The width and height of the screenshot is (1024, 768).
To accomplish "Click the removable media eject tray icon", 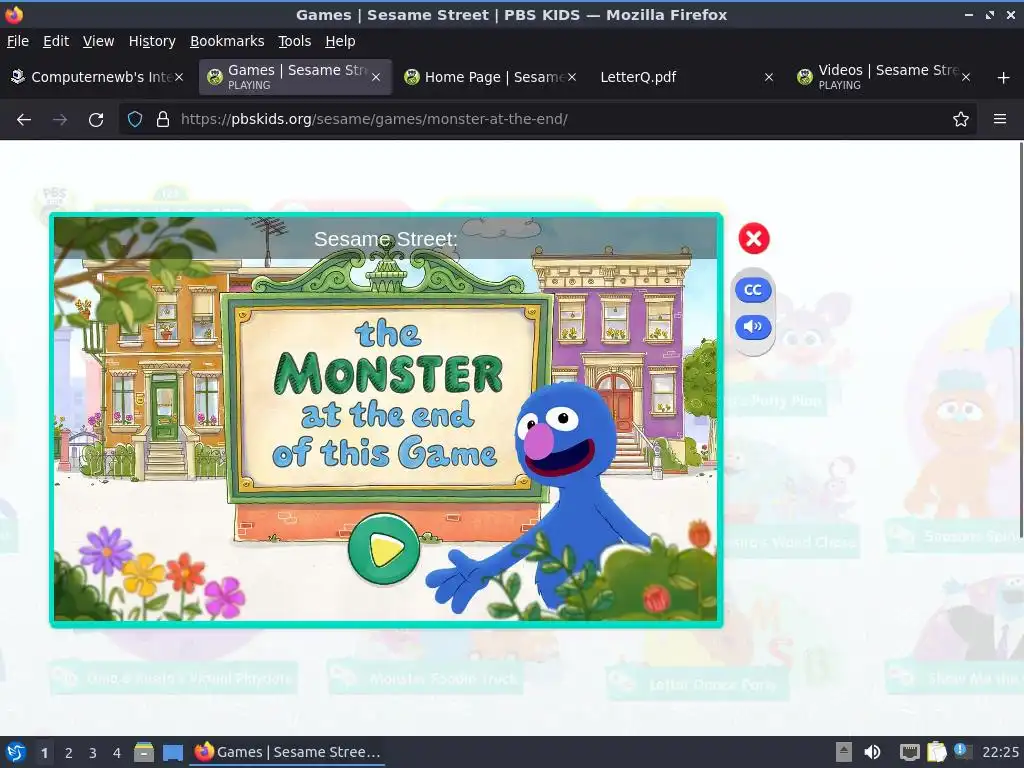I will point(844,752).
